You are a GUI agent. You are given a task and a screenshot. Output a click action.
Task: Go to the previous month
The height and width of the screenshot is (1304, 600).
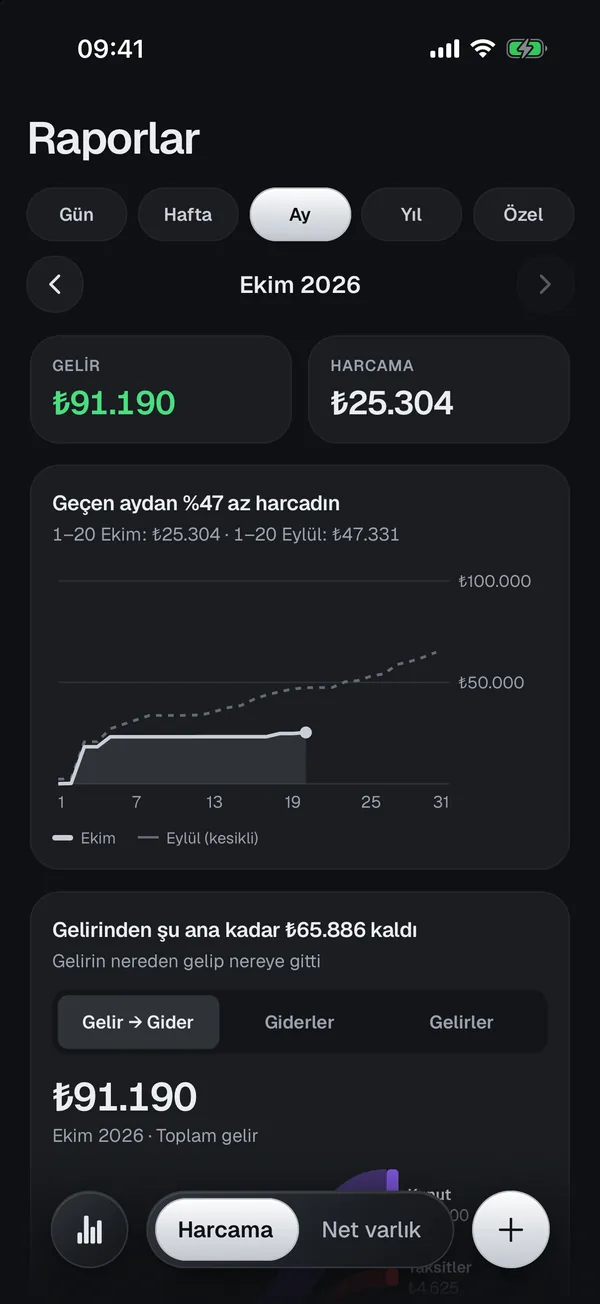click(x=55, y=285)
